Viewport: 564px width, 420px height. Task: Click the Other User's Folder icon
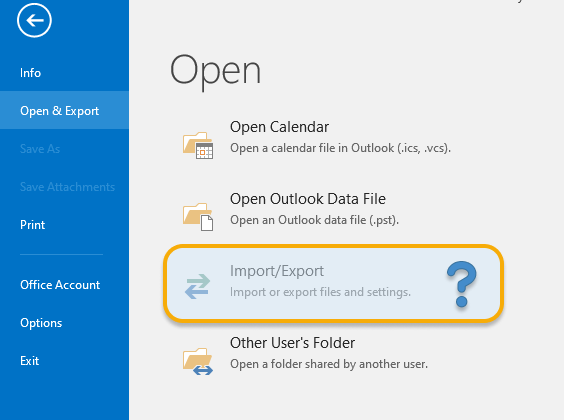[198, 361]
